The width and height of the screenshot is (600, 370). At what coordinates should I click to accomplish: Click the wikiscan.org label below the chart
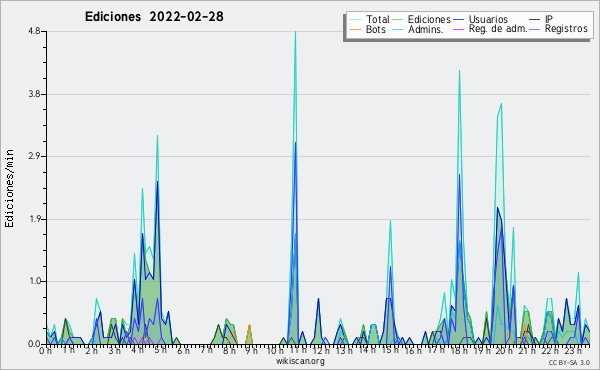[300, 361]
